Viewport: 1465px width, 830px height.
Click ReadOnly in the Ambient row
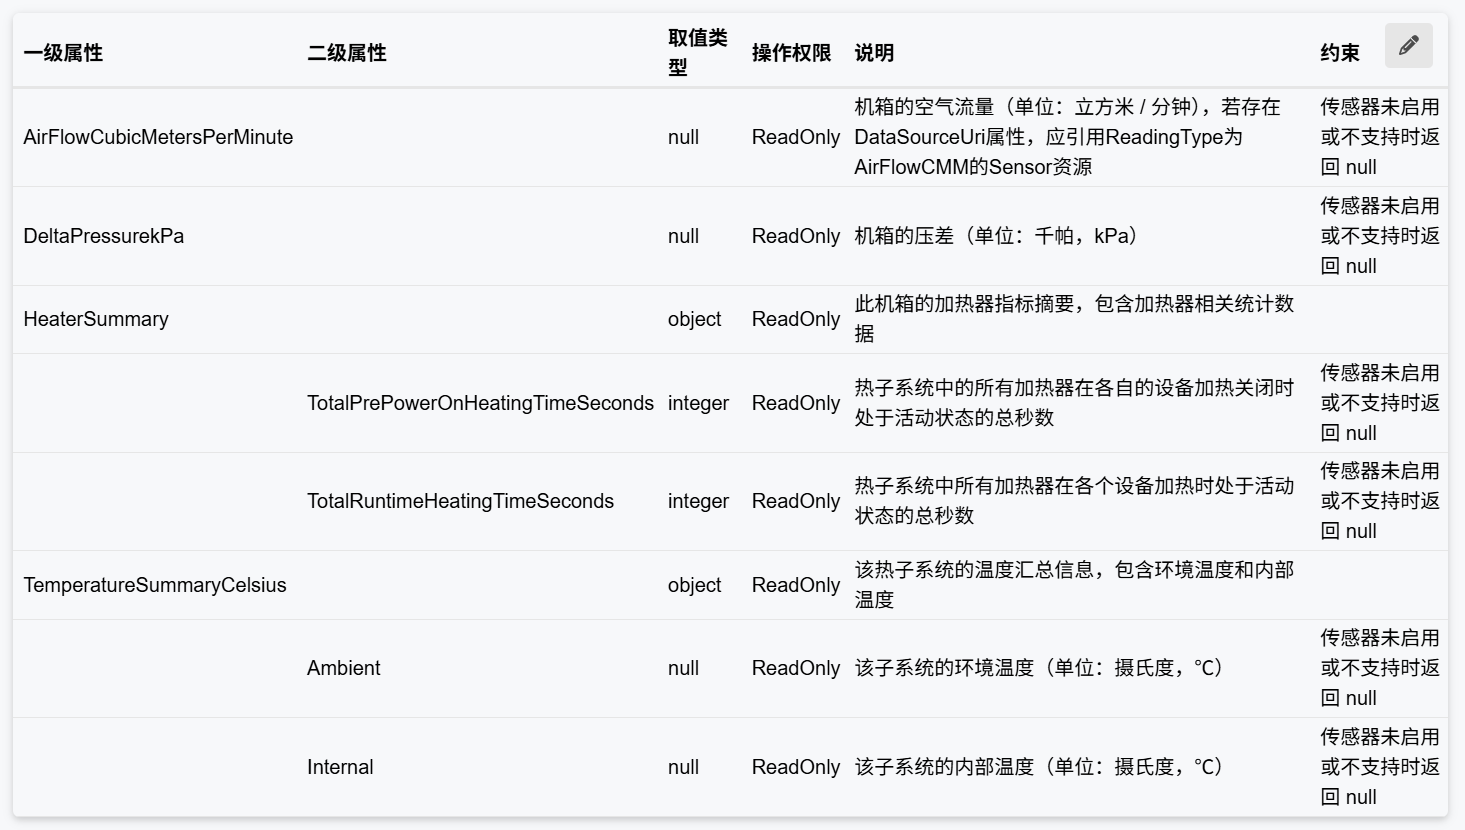[795, 668]
